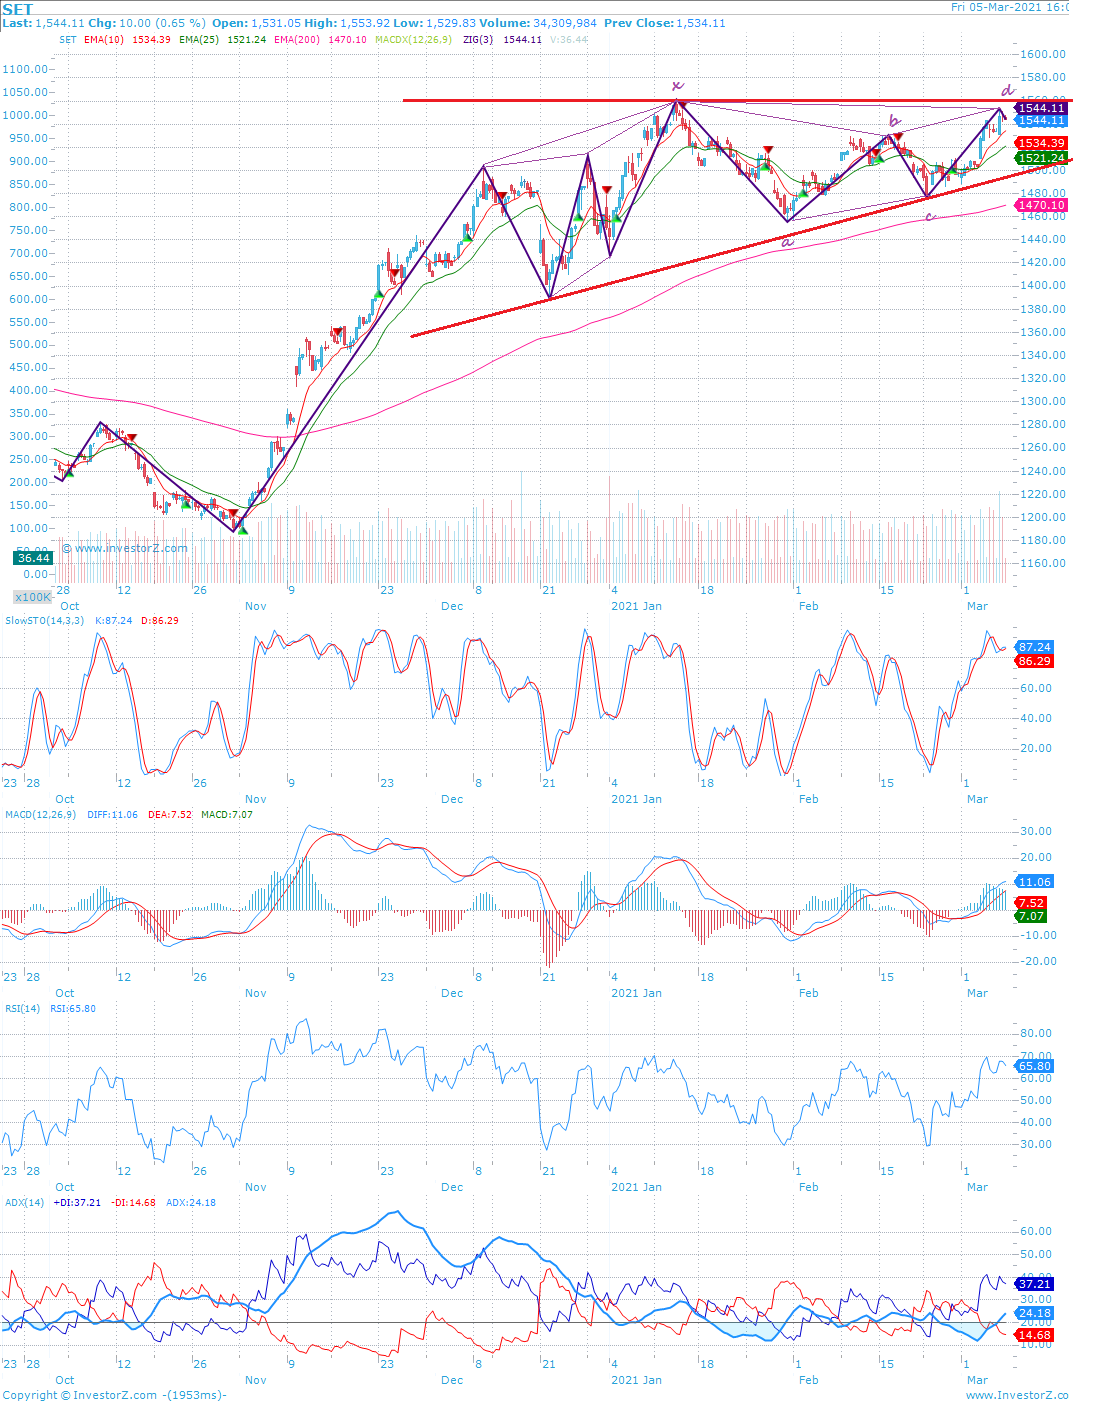Click the SET symbol title at top
The image size is (1100, 1404).
coord(18,10)
